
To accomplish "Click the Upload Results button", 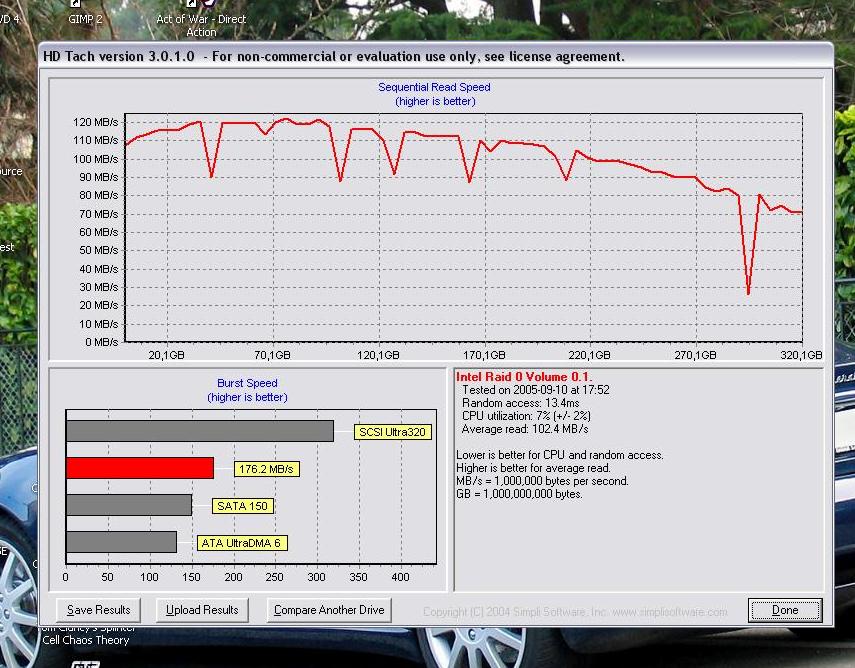I will 202,610.
